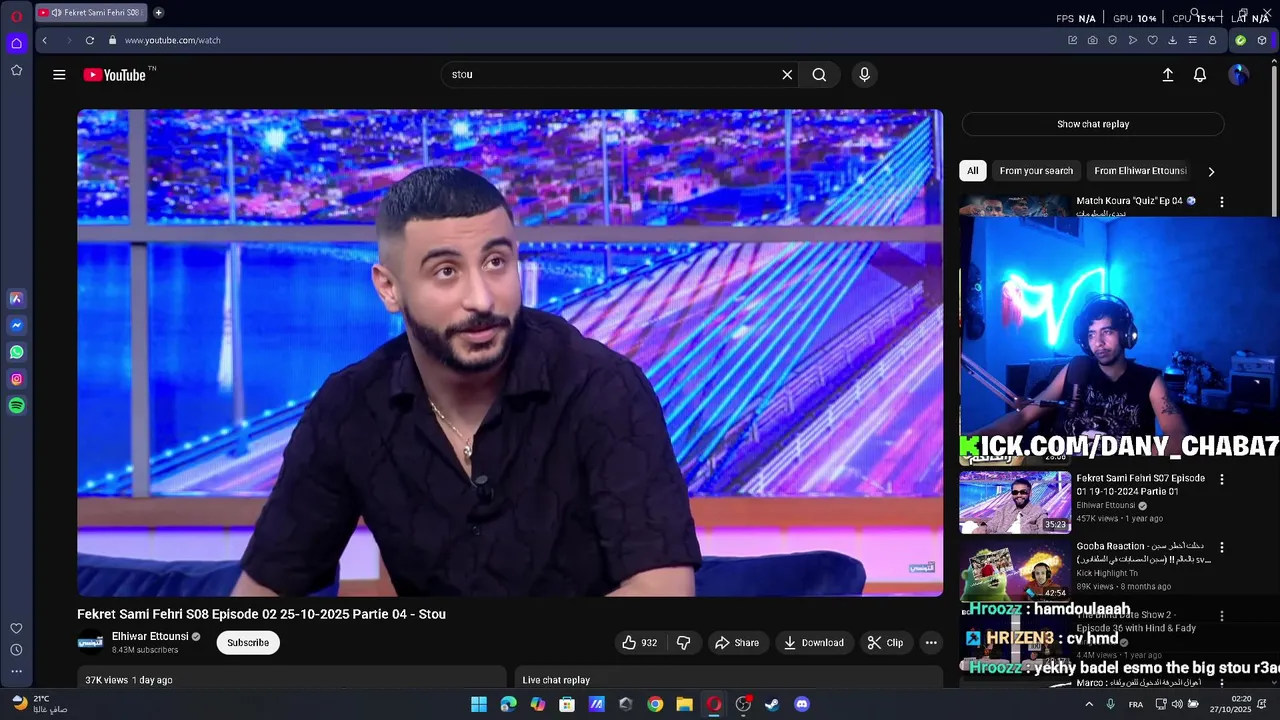The height and width of the screenshot is (720, 1280).
Task: Take a snapshot with camera icon
Action: tap(1092, 40)
